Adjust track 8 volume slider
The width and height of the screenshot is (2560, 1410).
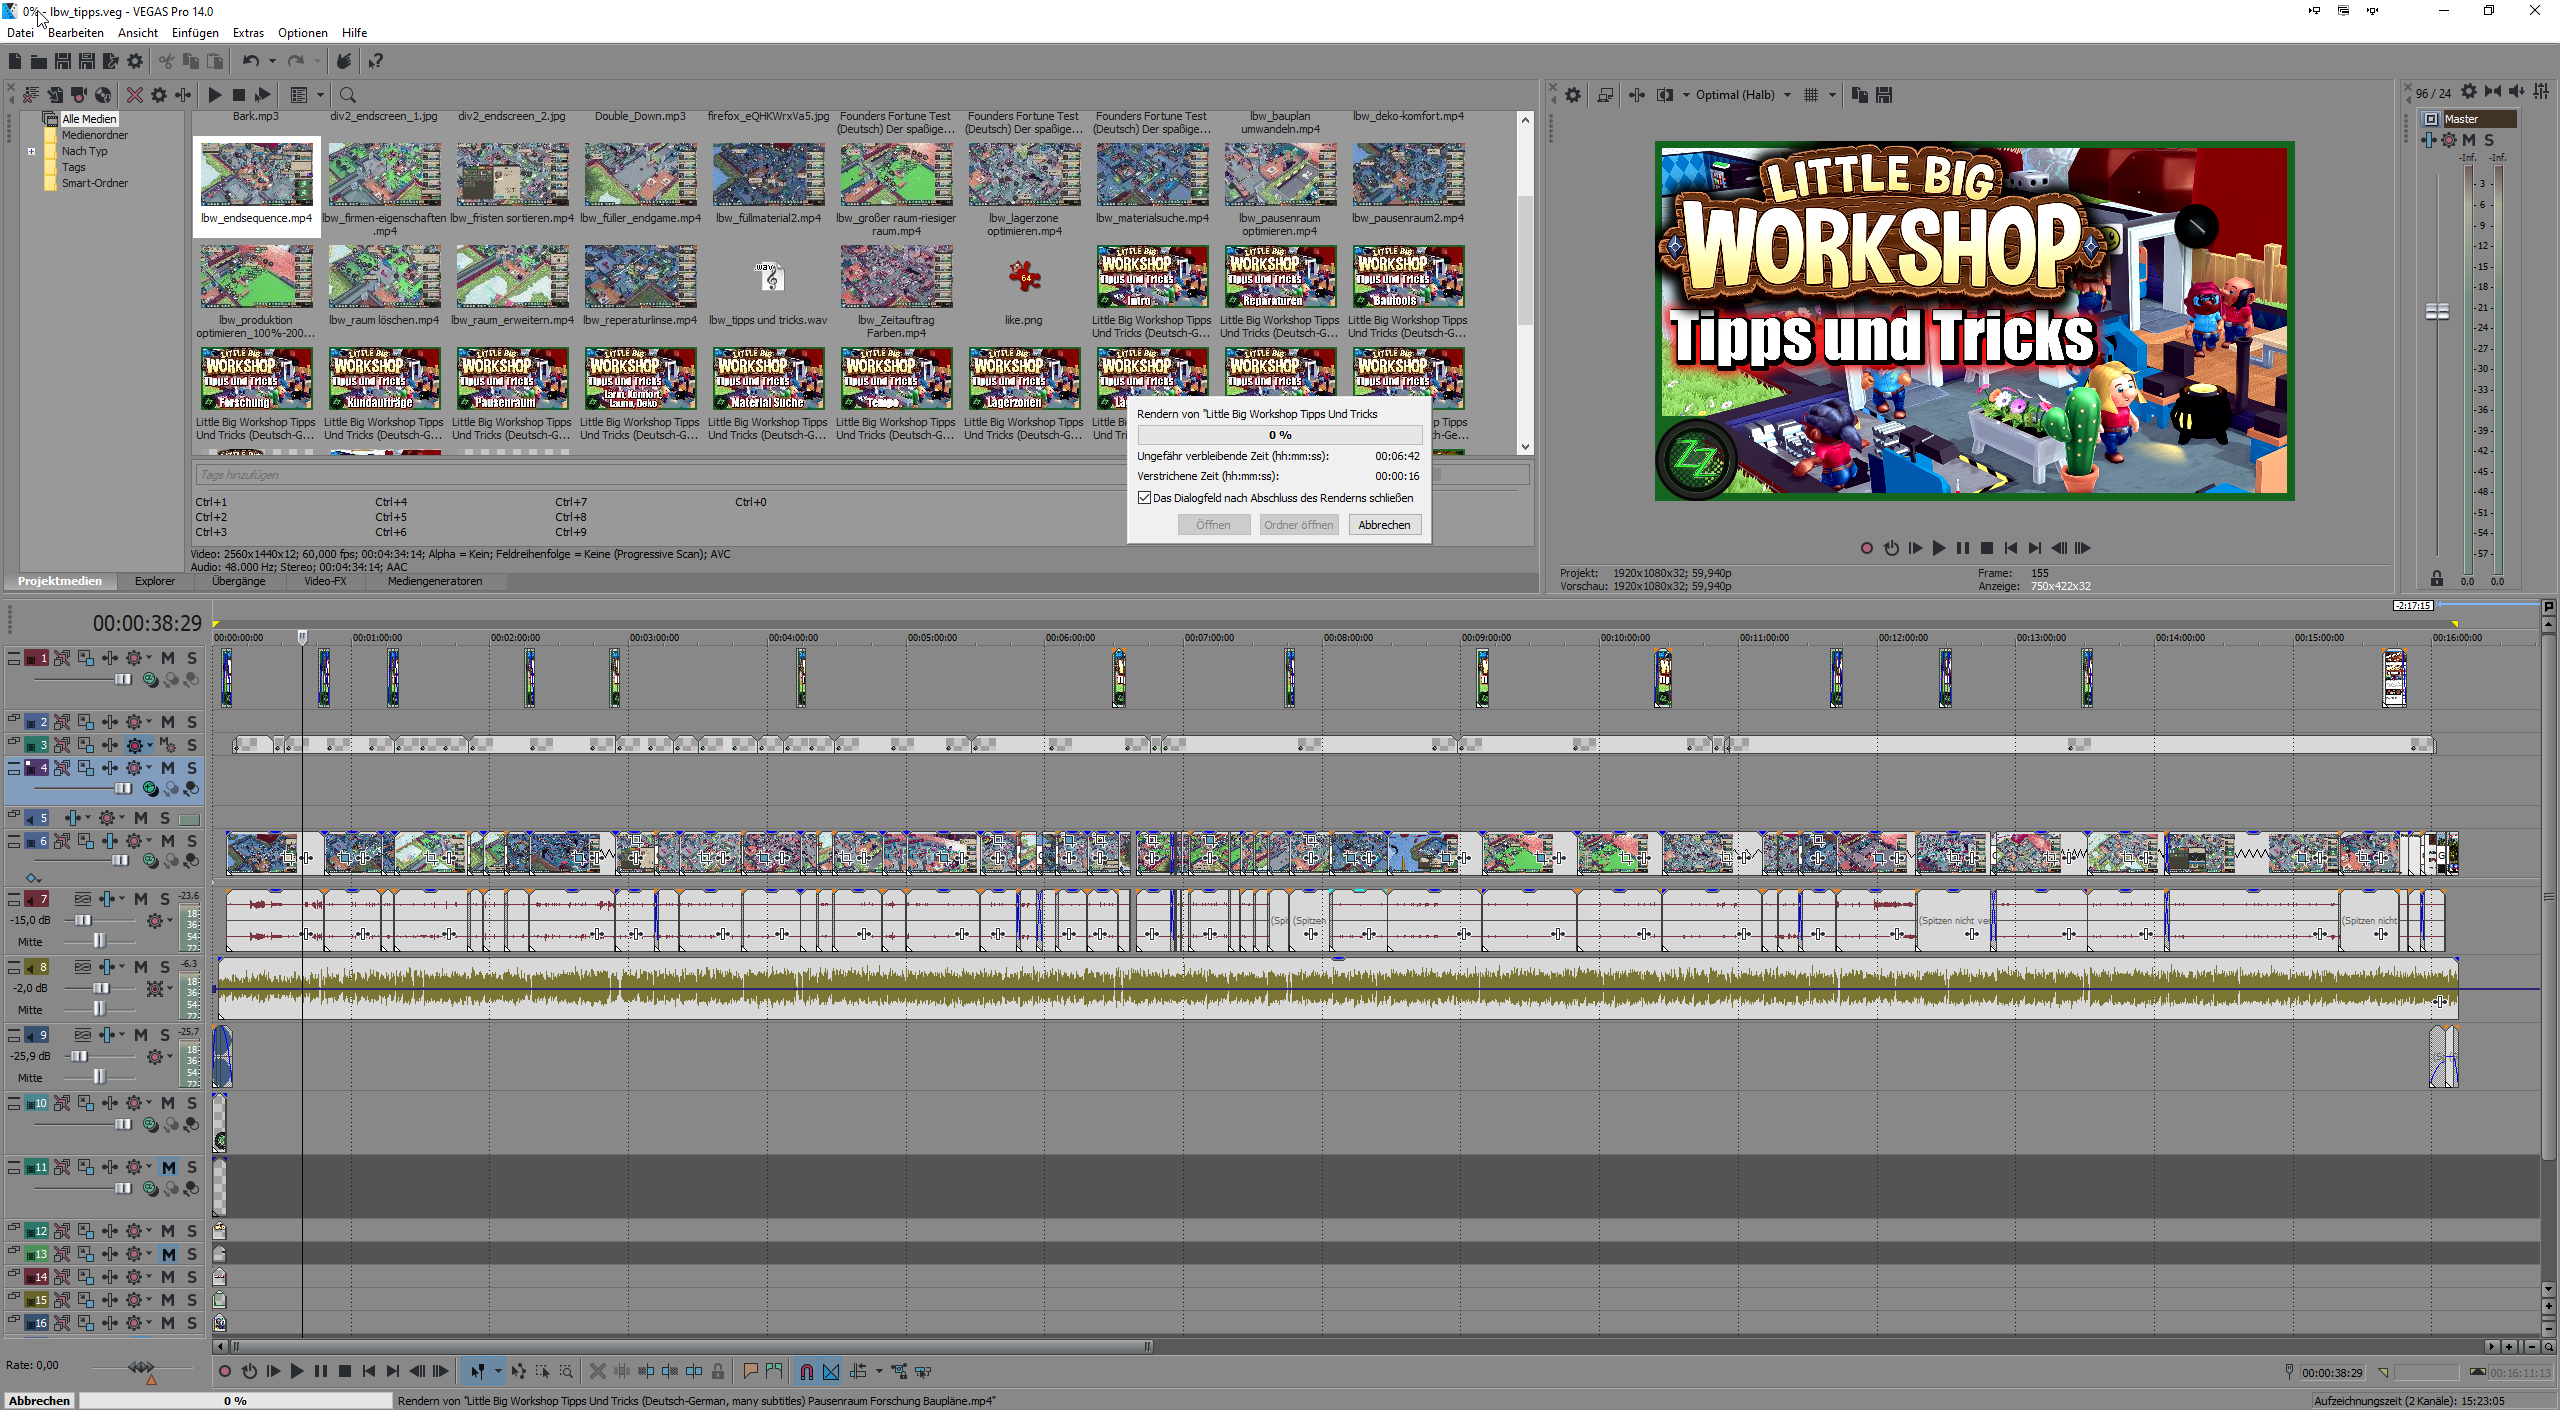click(x=100, y=988)
